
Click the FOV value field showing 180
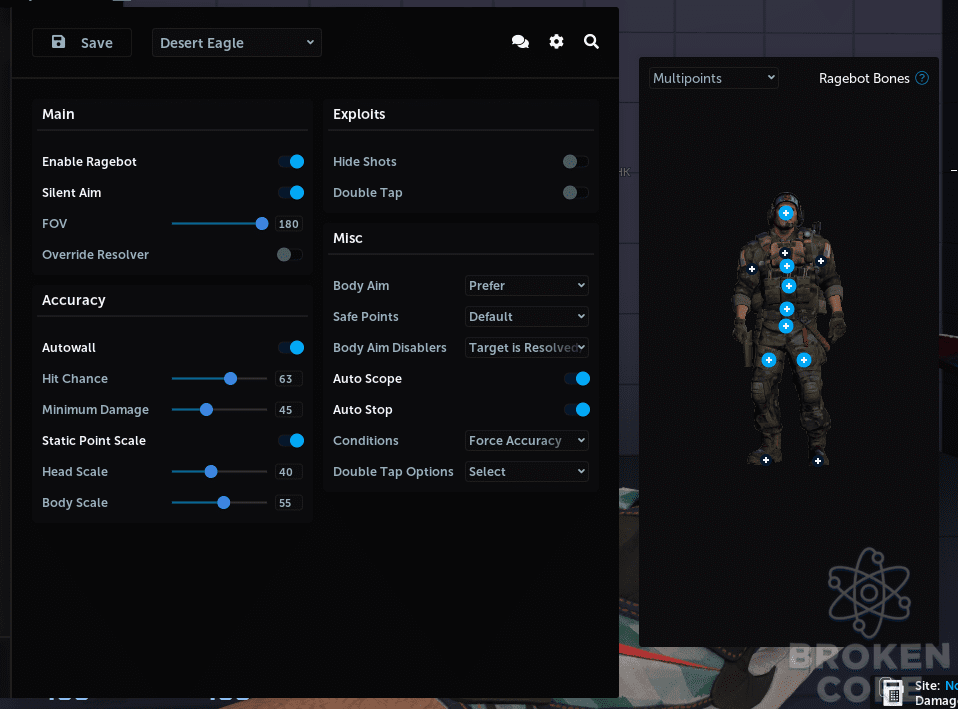[x=288, y=224]
